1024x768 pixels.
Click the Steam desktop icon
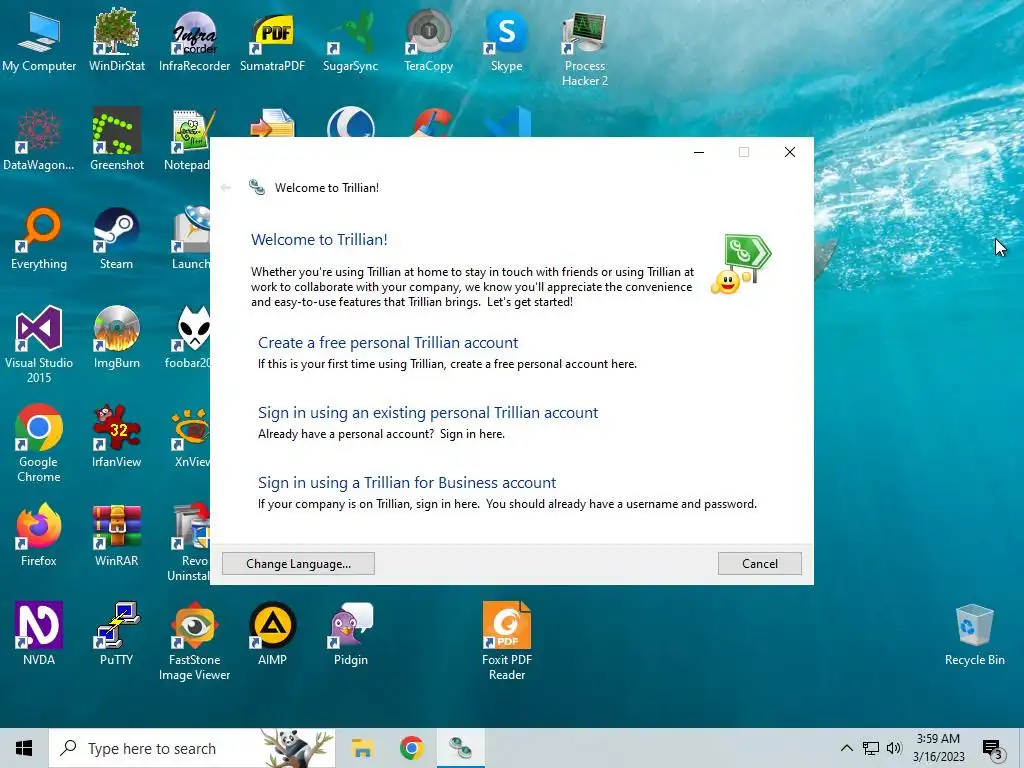[116, 240]
